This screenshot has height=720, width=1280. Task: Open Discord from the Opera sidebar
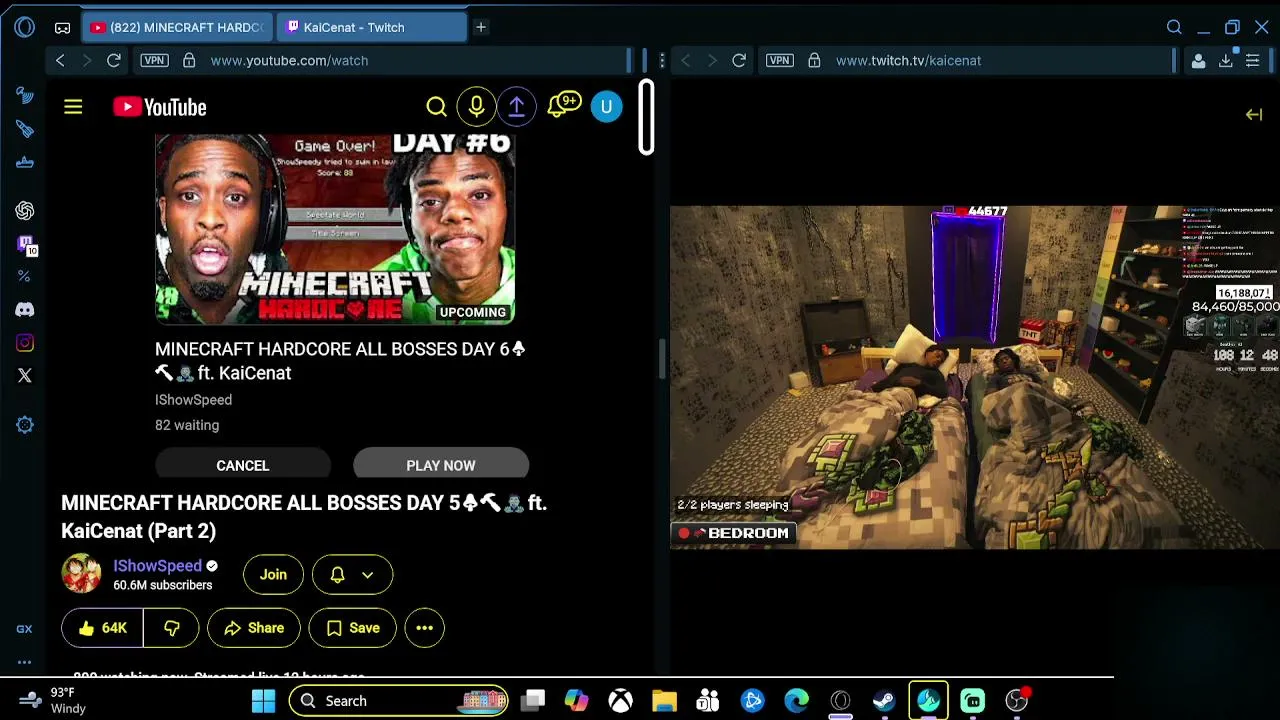pos(25,310)
